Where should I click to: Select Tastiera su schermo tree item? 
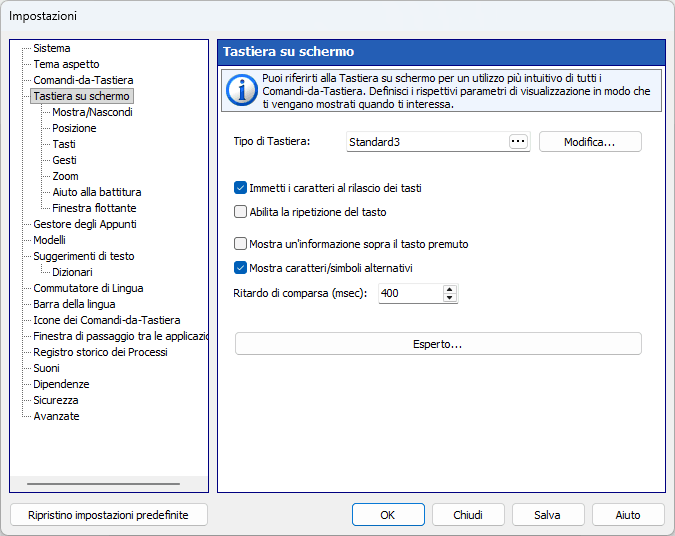tap(81, 96)
